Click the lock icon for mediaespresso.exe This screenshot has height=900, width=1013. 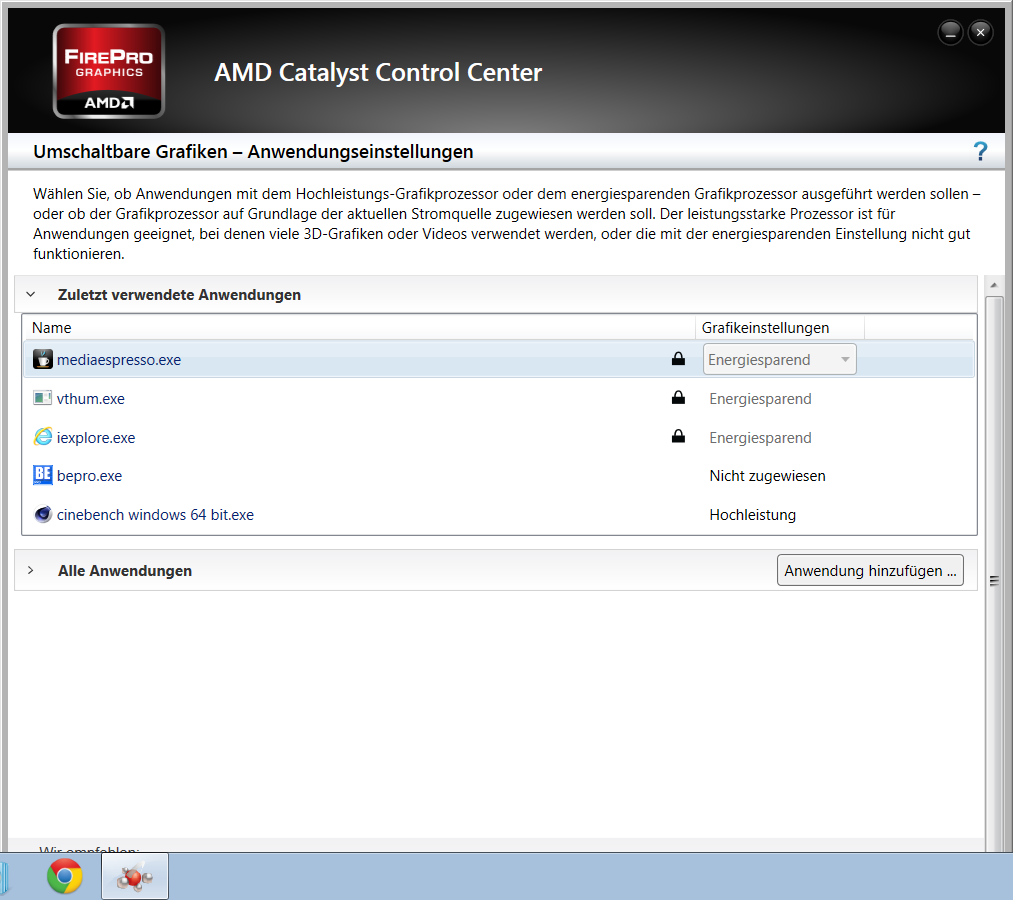coord(678,359)
